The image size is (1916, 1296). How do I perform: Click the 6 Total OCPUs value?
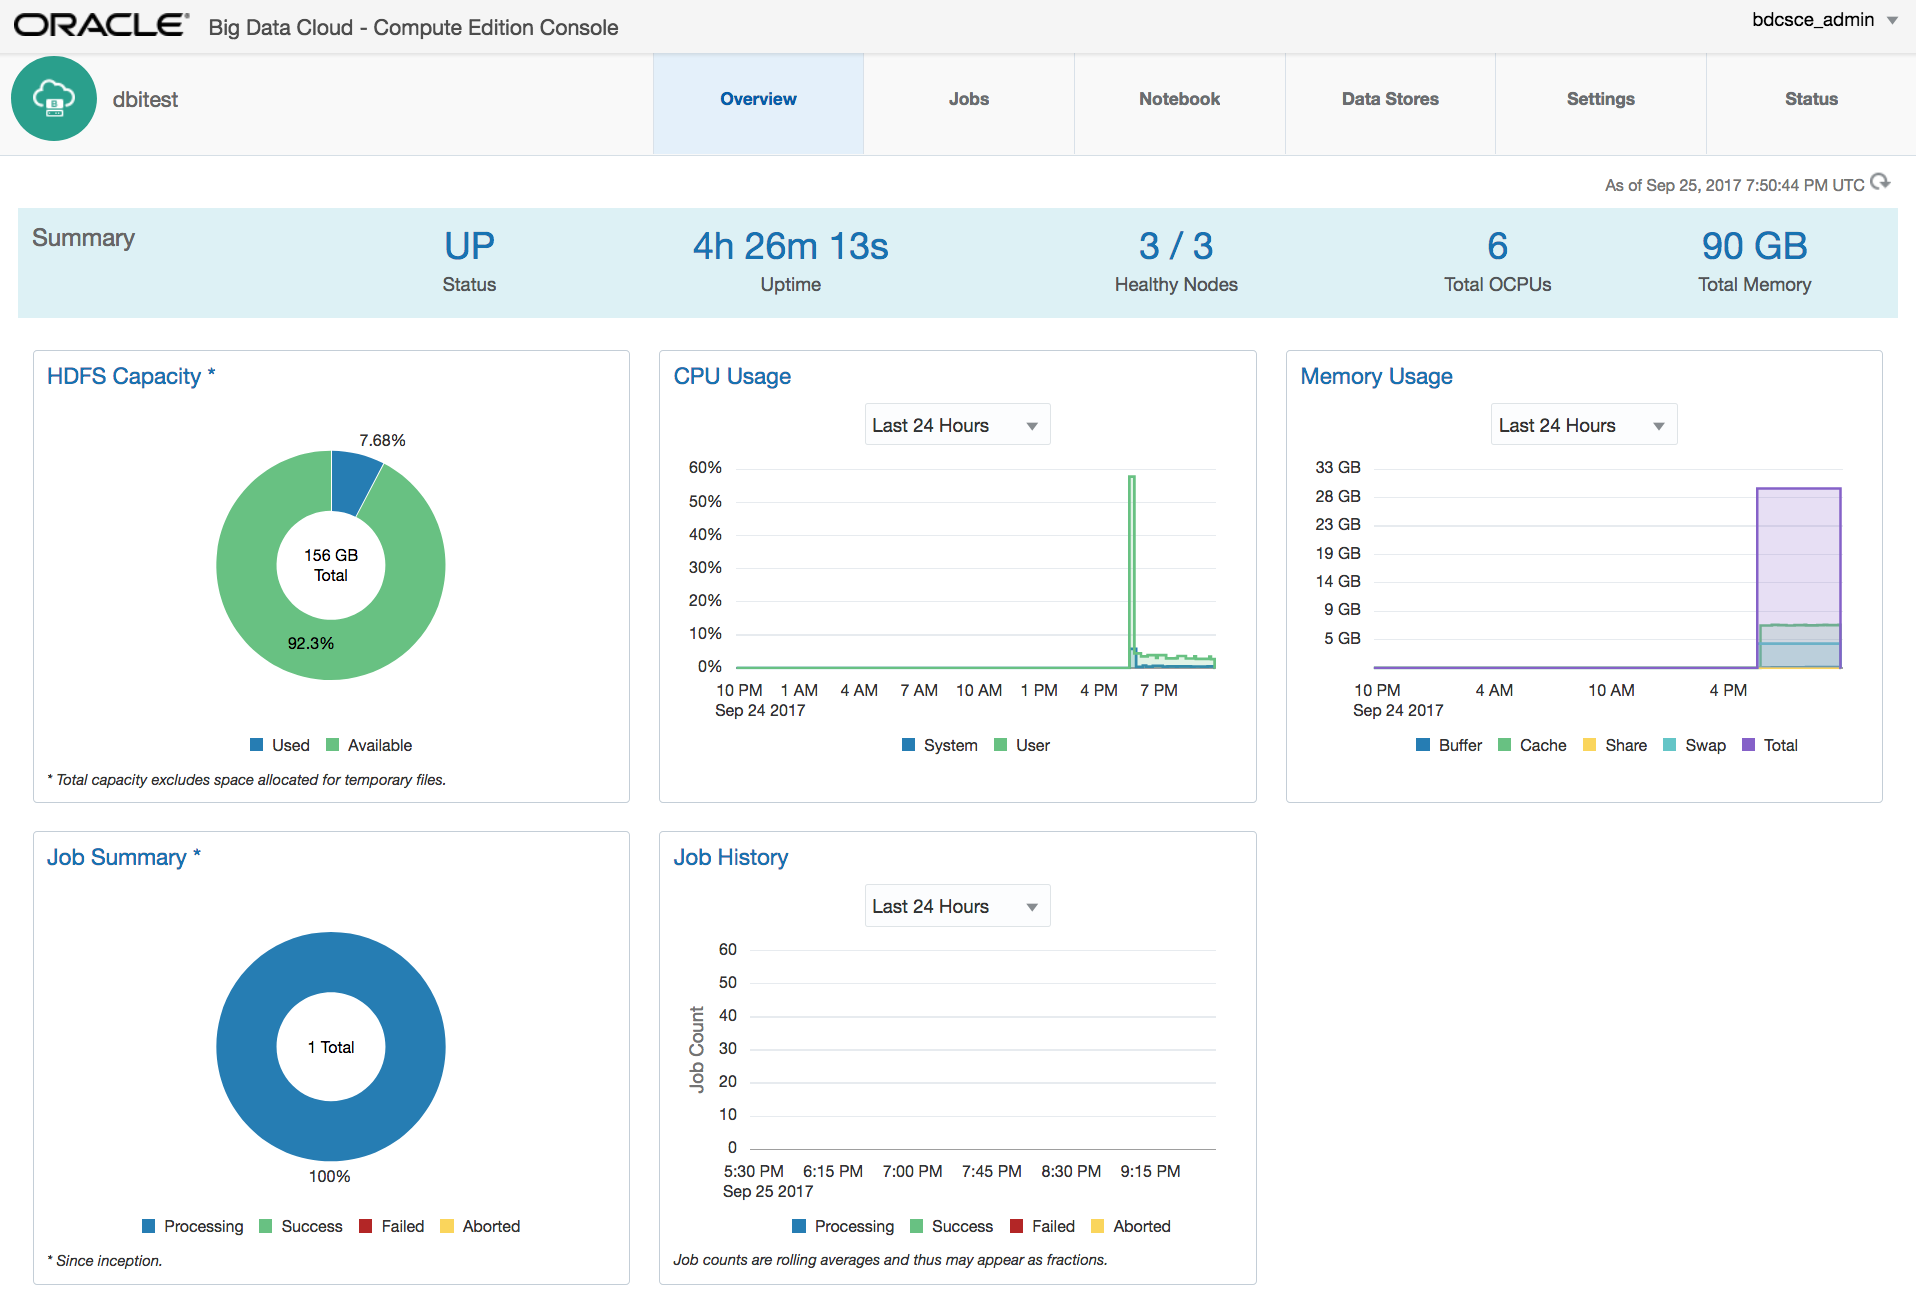1497,246
